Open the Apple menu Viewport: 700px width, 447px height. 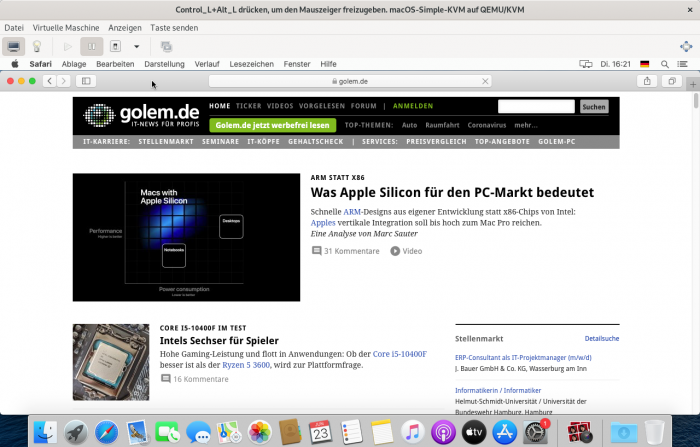pos(15,64)
